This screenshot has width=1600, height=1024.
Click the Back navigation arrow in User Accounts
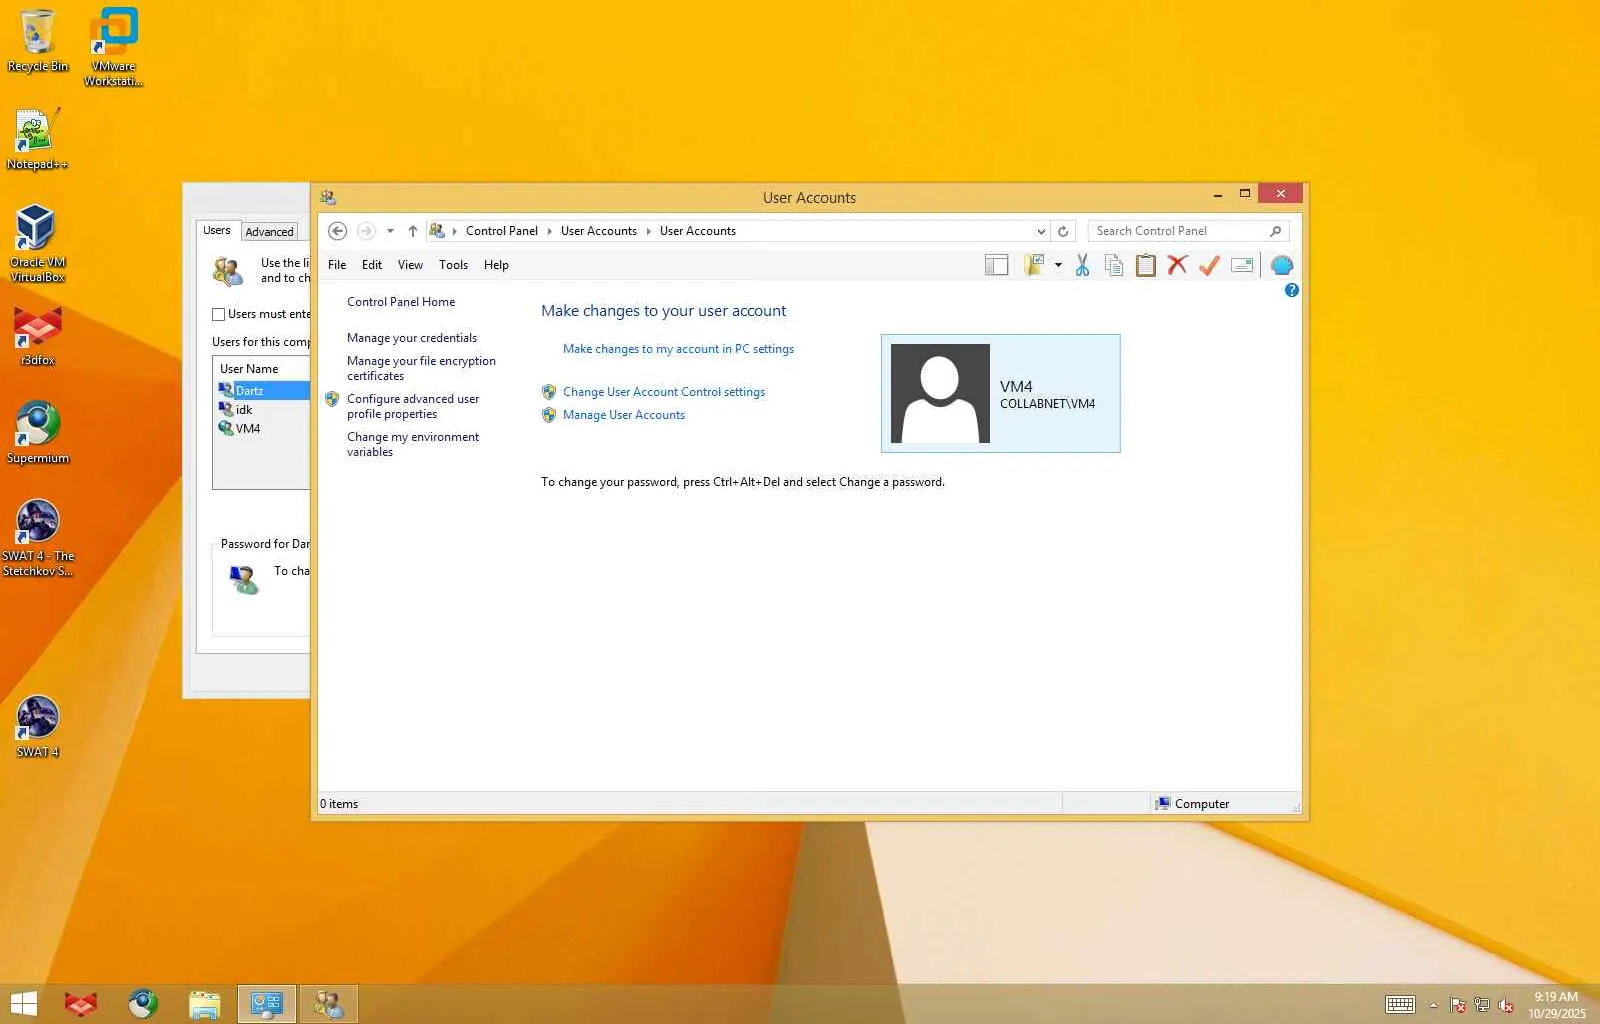(x=338, y=231)
